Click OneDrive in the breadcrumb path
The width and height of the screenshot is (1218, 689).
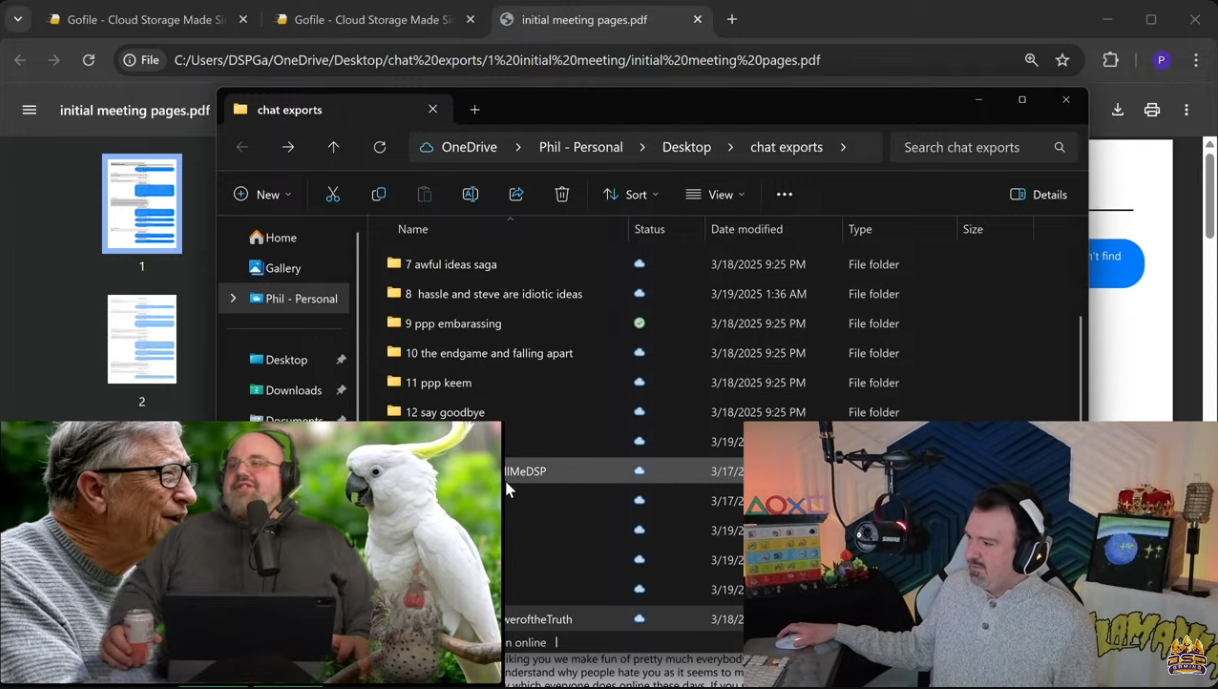click(469, 147)
